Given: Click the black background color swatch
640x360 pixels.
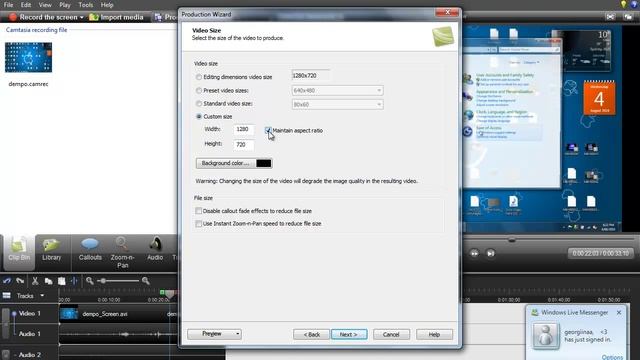Looking at the screenshot, I should point(263,163).
